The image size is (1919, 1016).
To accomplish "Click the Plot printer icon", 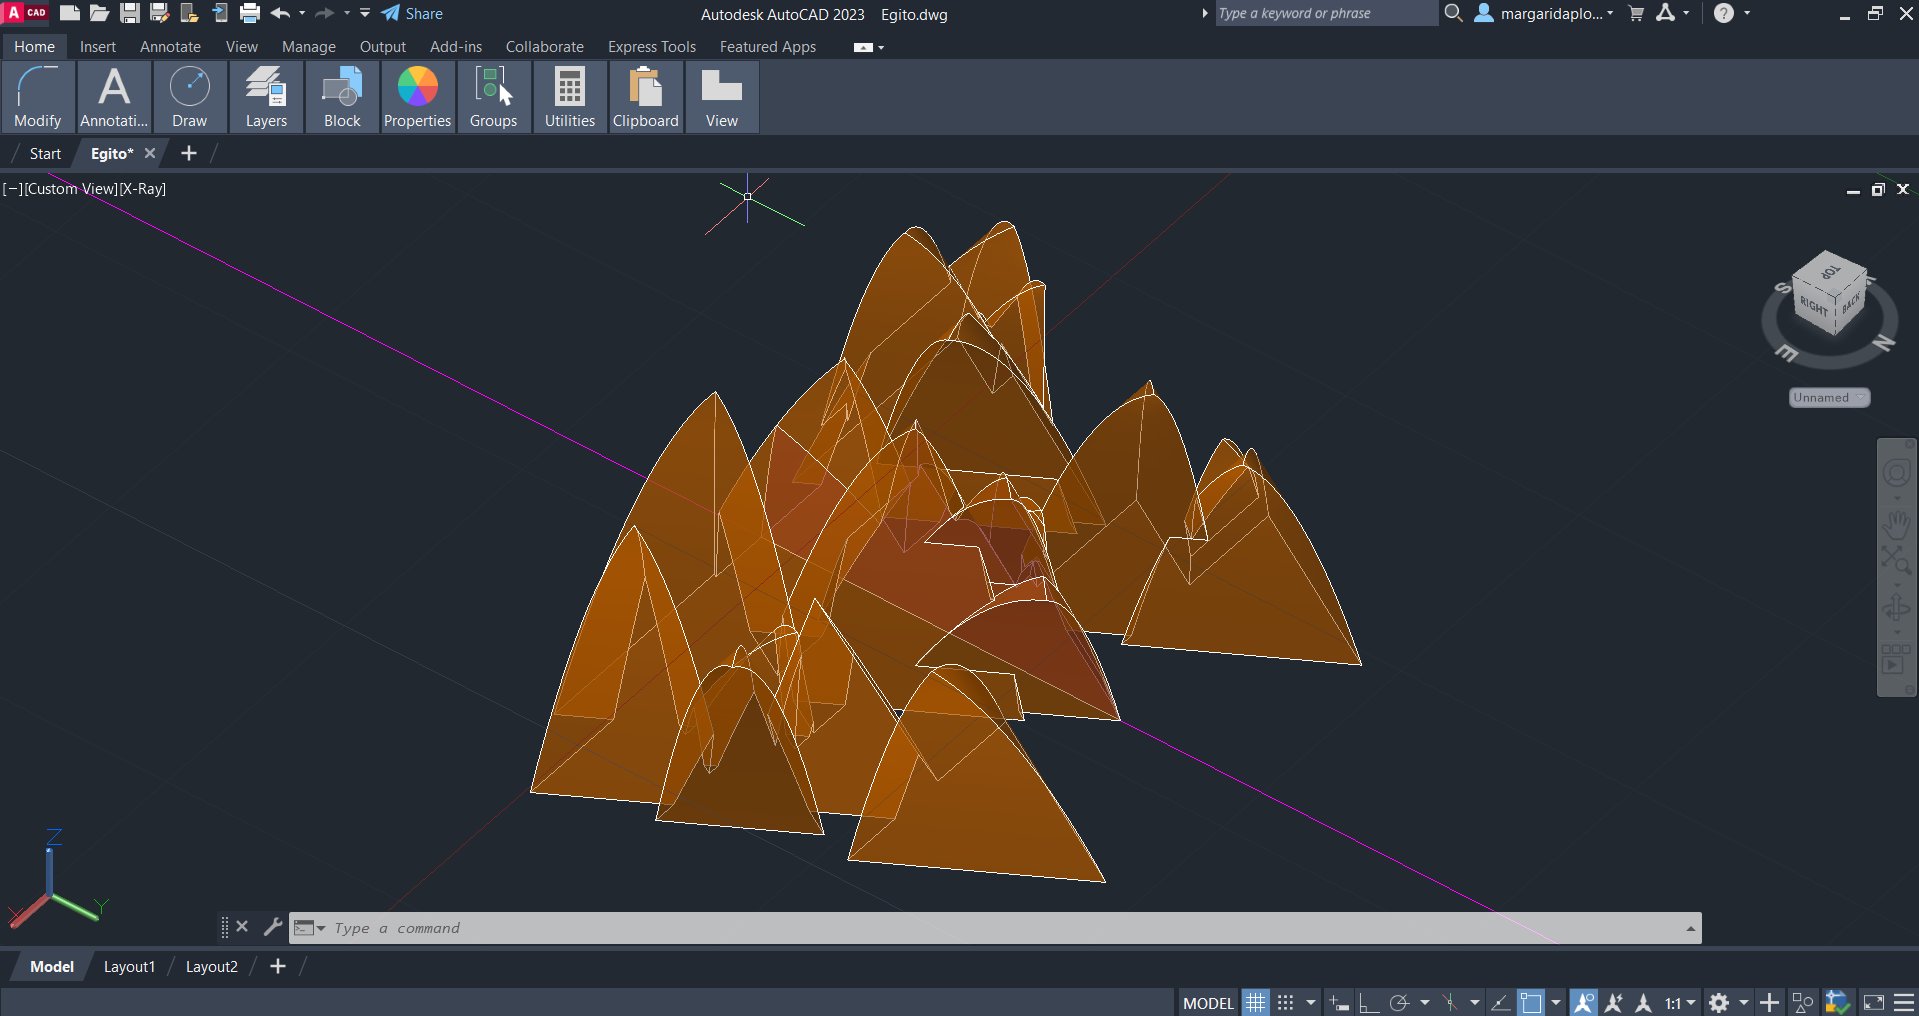I will pyautogui.click(x=250, y=14).
